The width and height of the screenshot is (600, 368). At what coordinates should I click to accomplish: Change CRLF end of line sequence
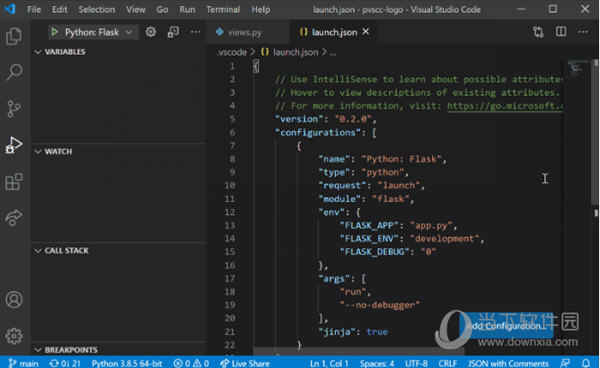pyautogui.click(x=447, y=363)
